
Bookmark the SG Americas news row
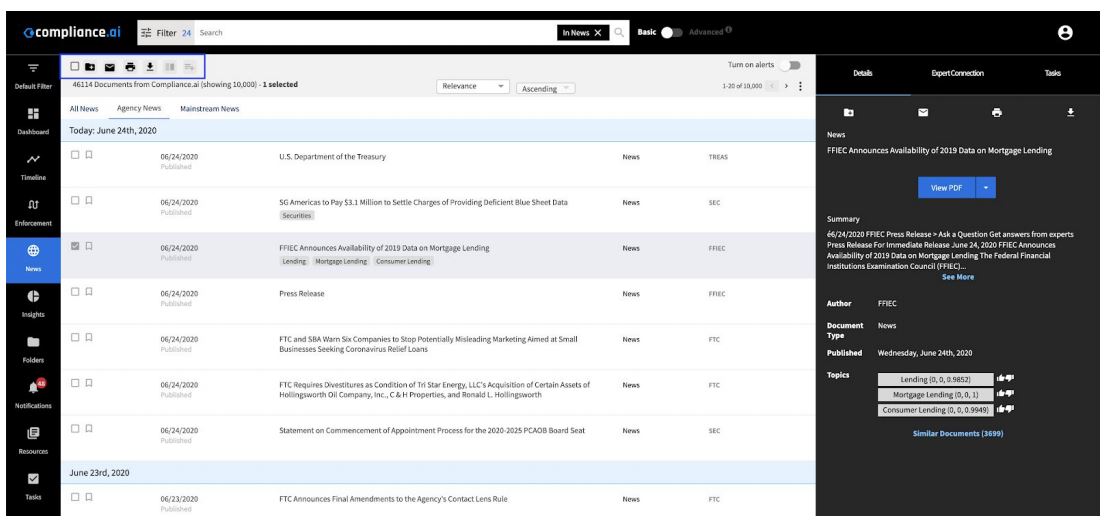coord(89,200)
